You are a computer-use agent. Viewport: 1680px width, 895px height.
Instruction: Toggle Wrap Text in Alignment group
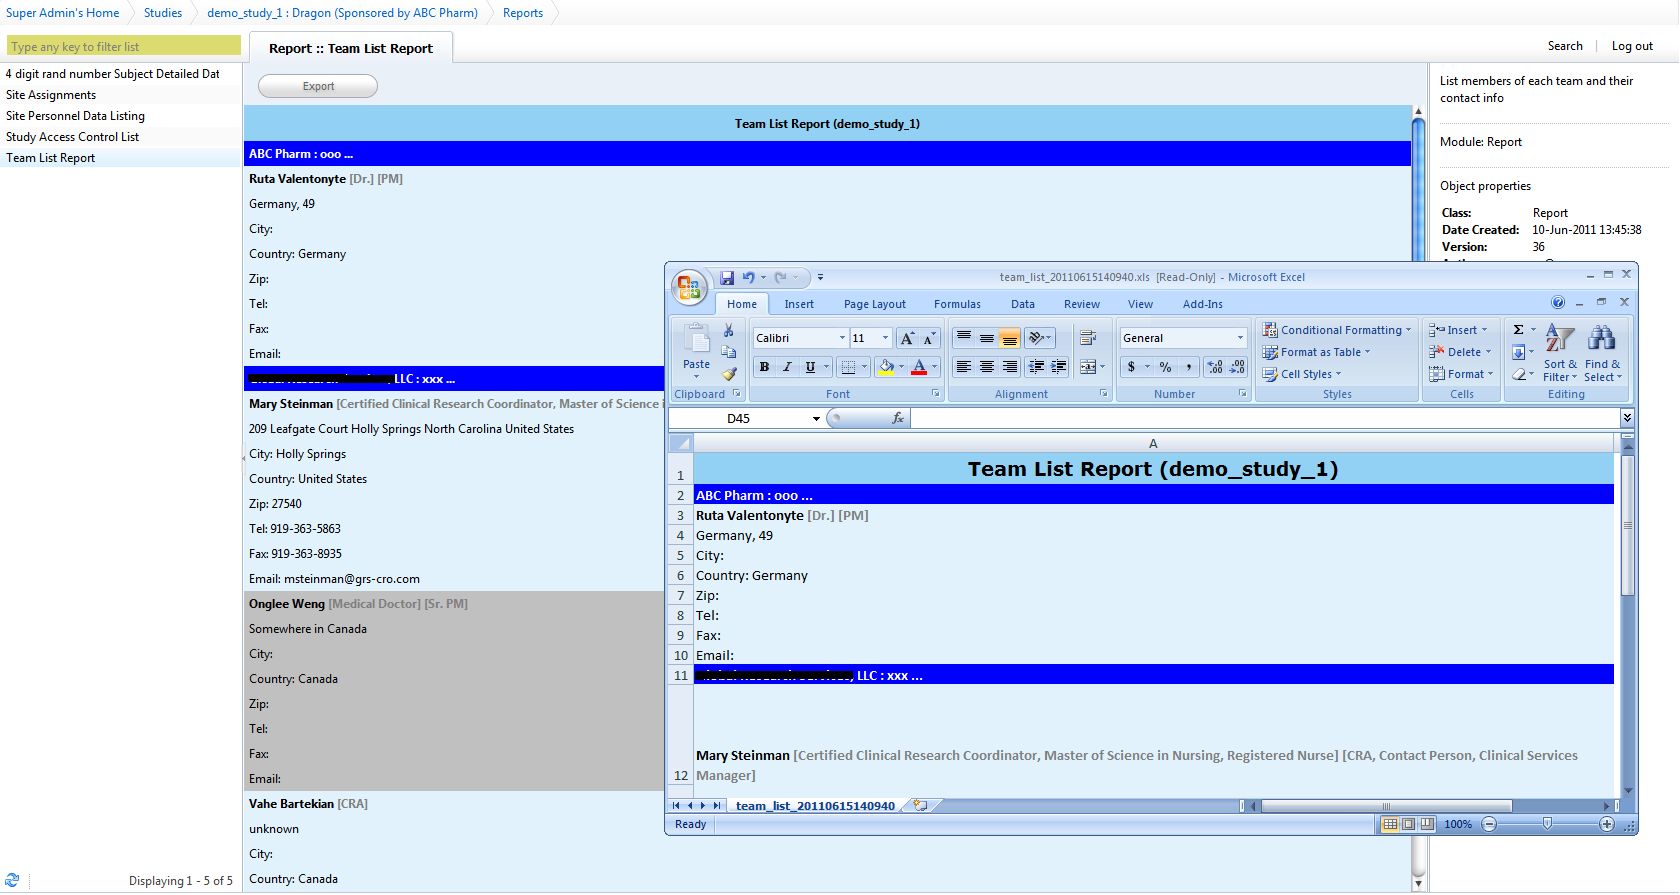[1088, 338]
